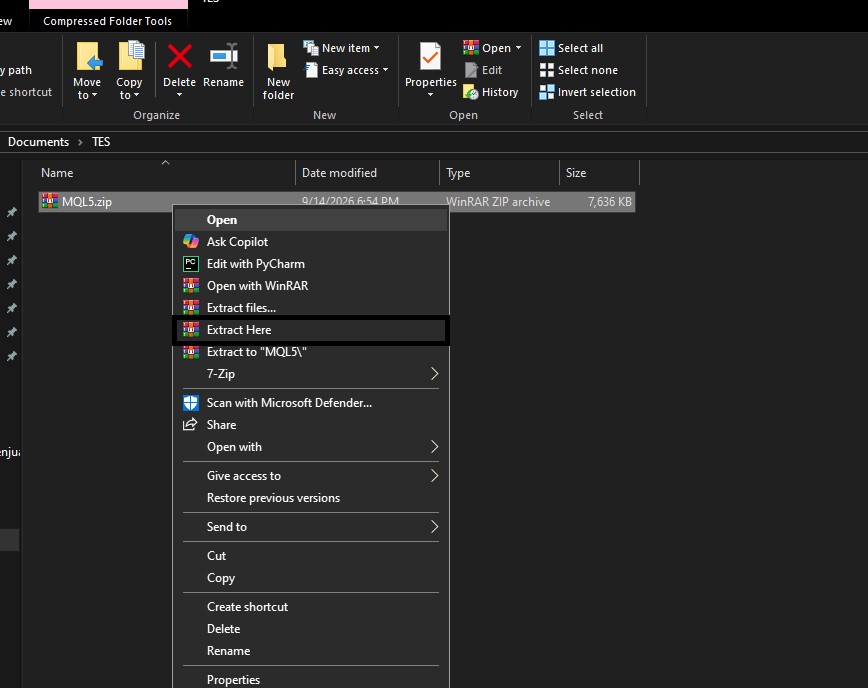868x688 pixels.
Task: Expand the Copy to dropdown arrow
Action: coord(136,95)
